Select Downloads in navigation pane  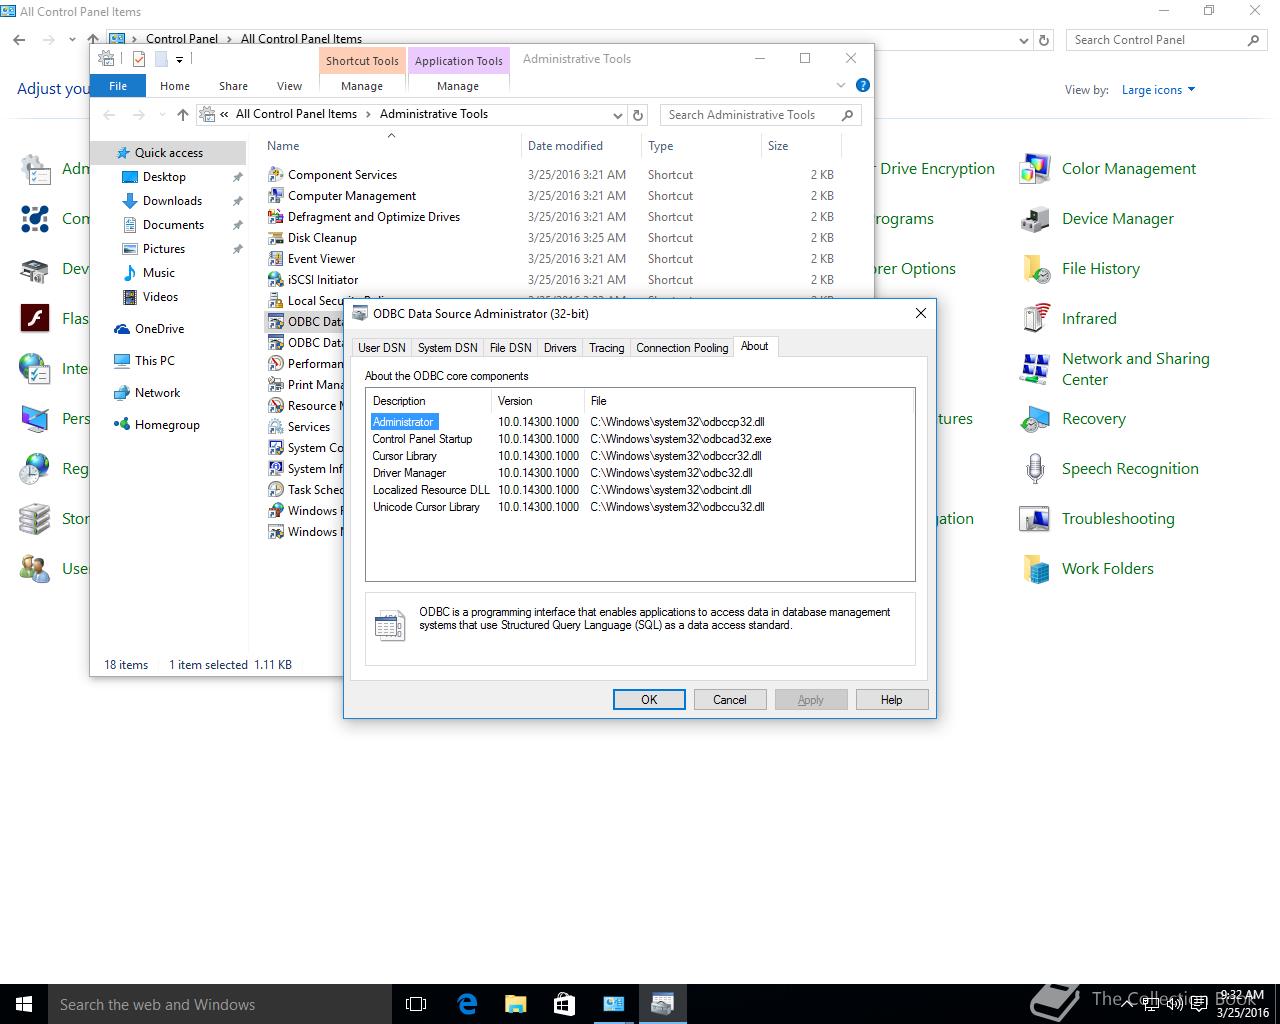tap(172, 201)
